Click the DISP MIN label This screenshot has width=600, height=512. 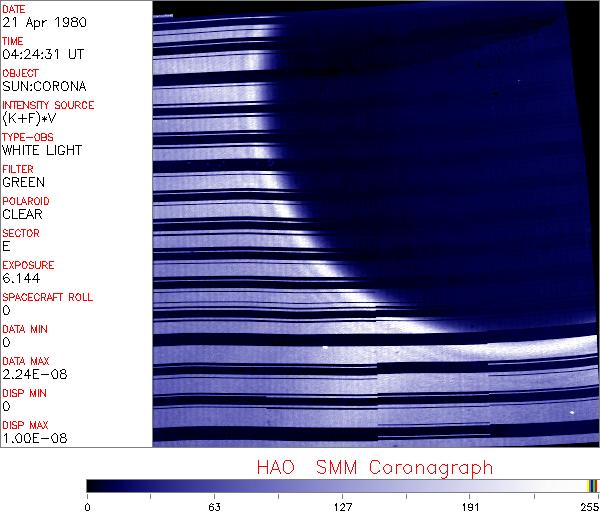[x=24, y=393]
